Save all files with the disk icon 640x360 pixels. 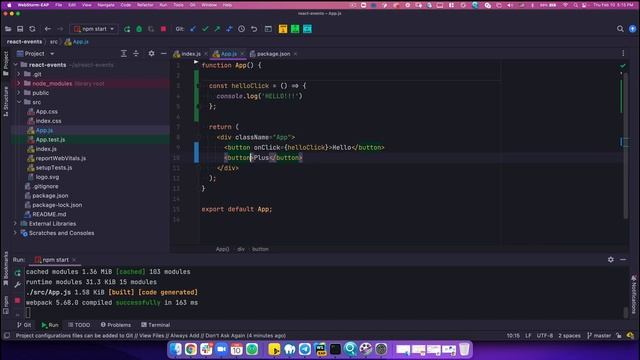(x=20, y=29)
